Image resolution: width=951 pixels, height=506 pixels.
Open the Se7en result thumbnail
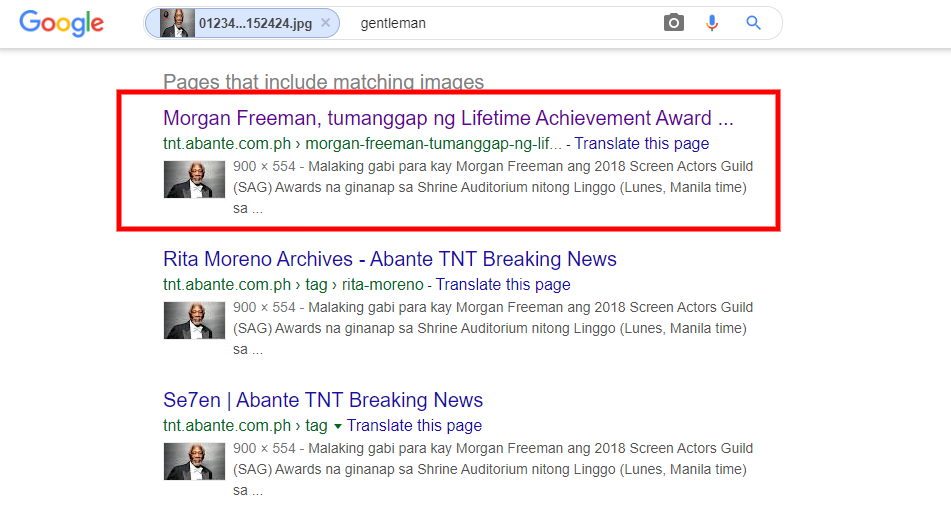pos(194,461)
